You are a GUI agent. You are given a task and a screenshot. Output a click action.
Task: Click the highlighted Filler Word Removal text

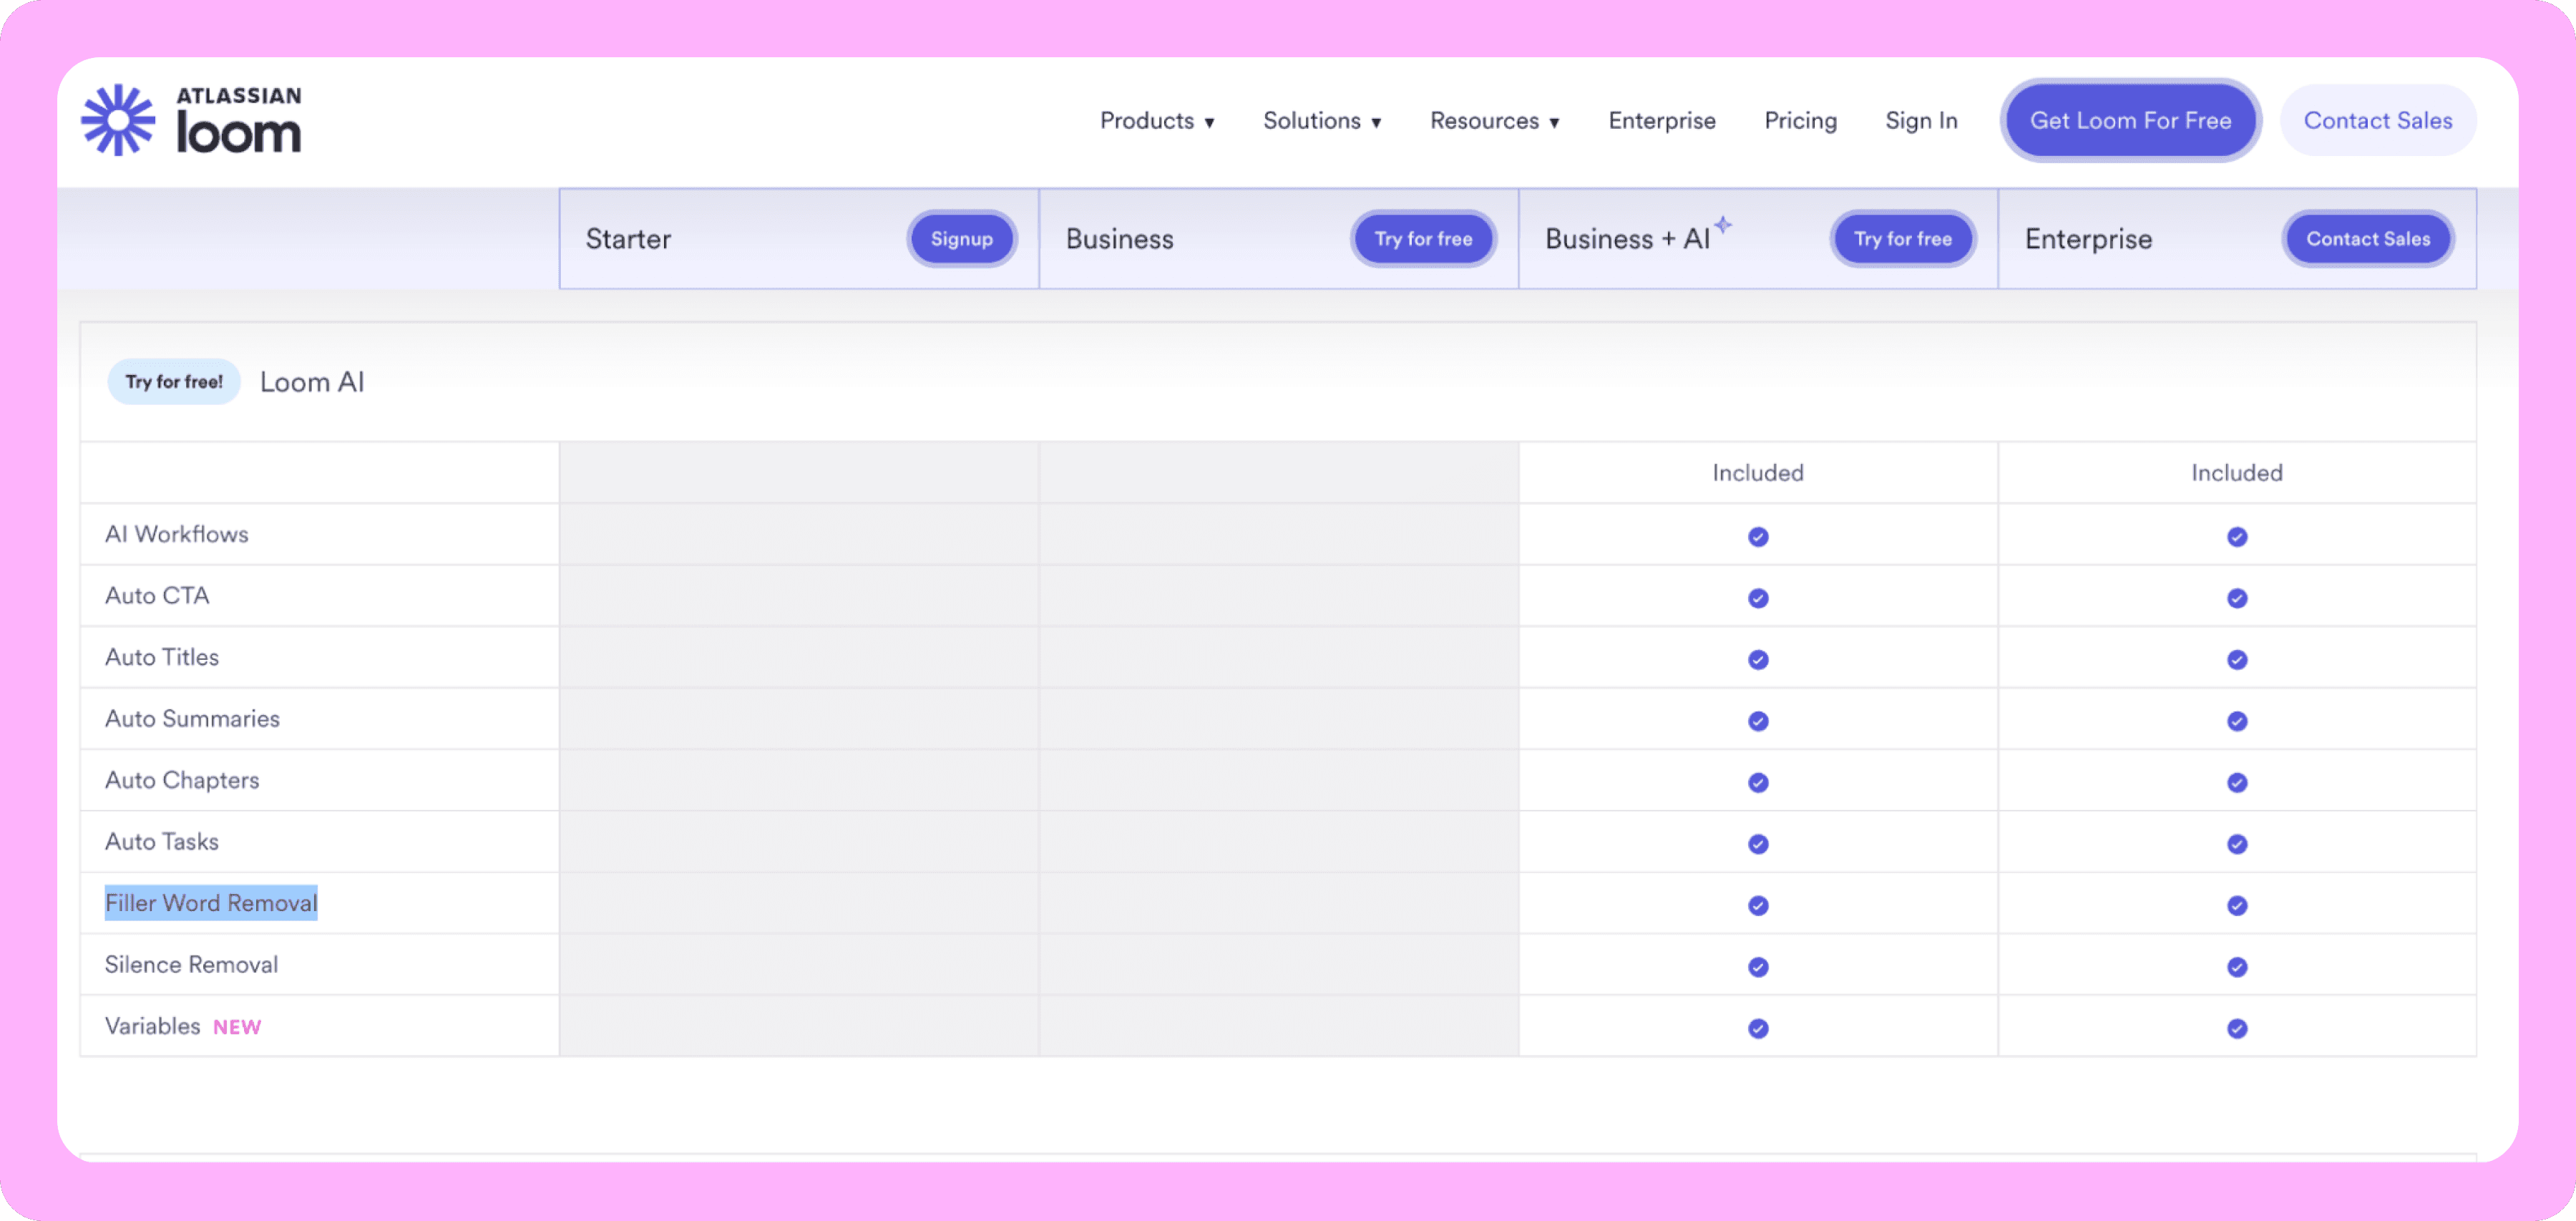pyautogui.click(x=211, y=903)
